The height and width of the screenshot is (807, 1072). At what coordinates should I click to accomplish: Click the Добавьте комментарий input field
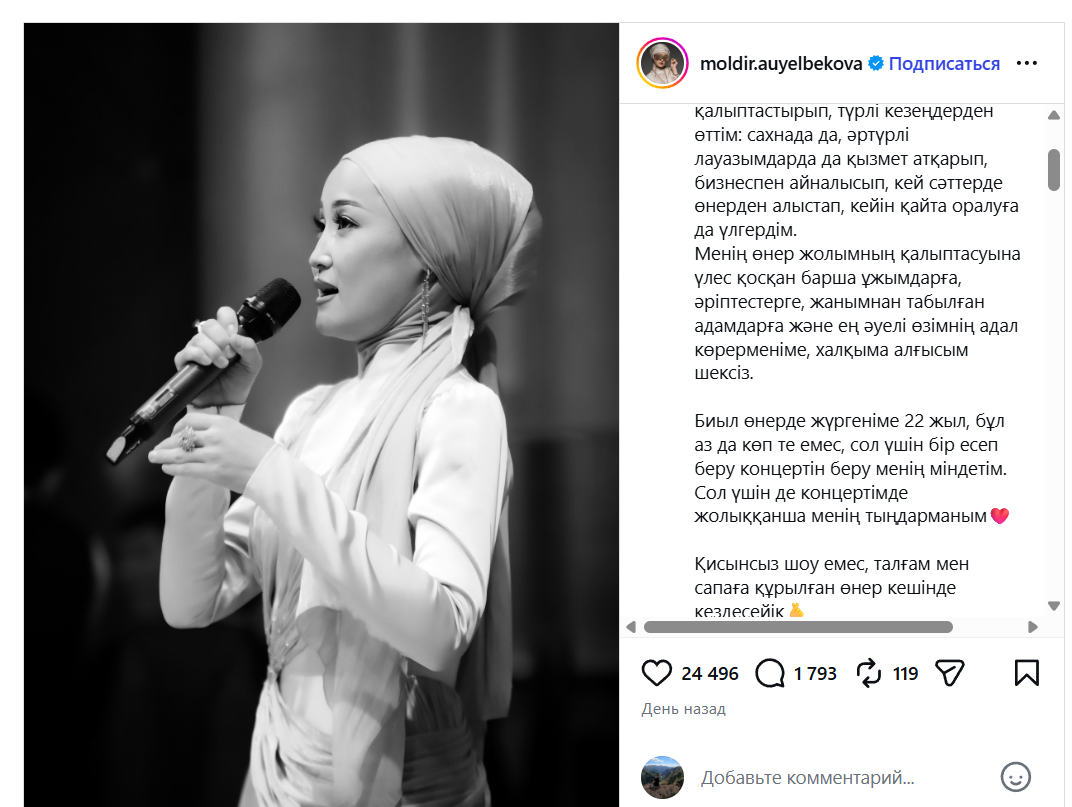click(842, 778)
